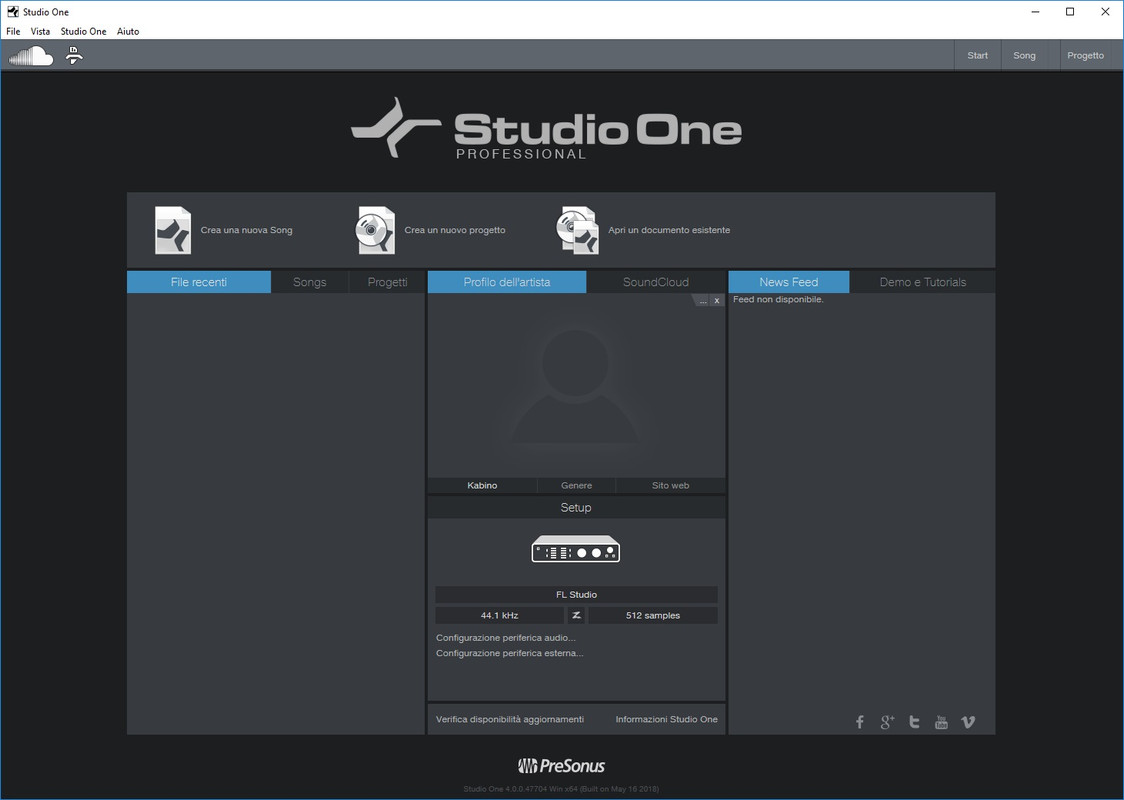Open the 512 samples buffer selector
Image resolution: width=1124 pixels, height=800 pixels.
(x=652, y=615)
